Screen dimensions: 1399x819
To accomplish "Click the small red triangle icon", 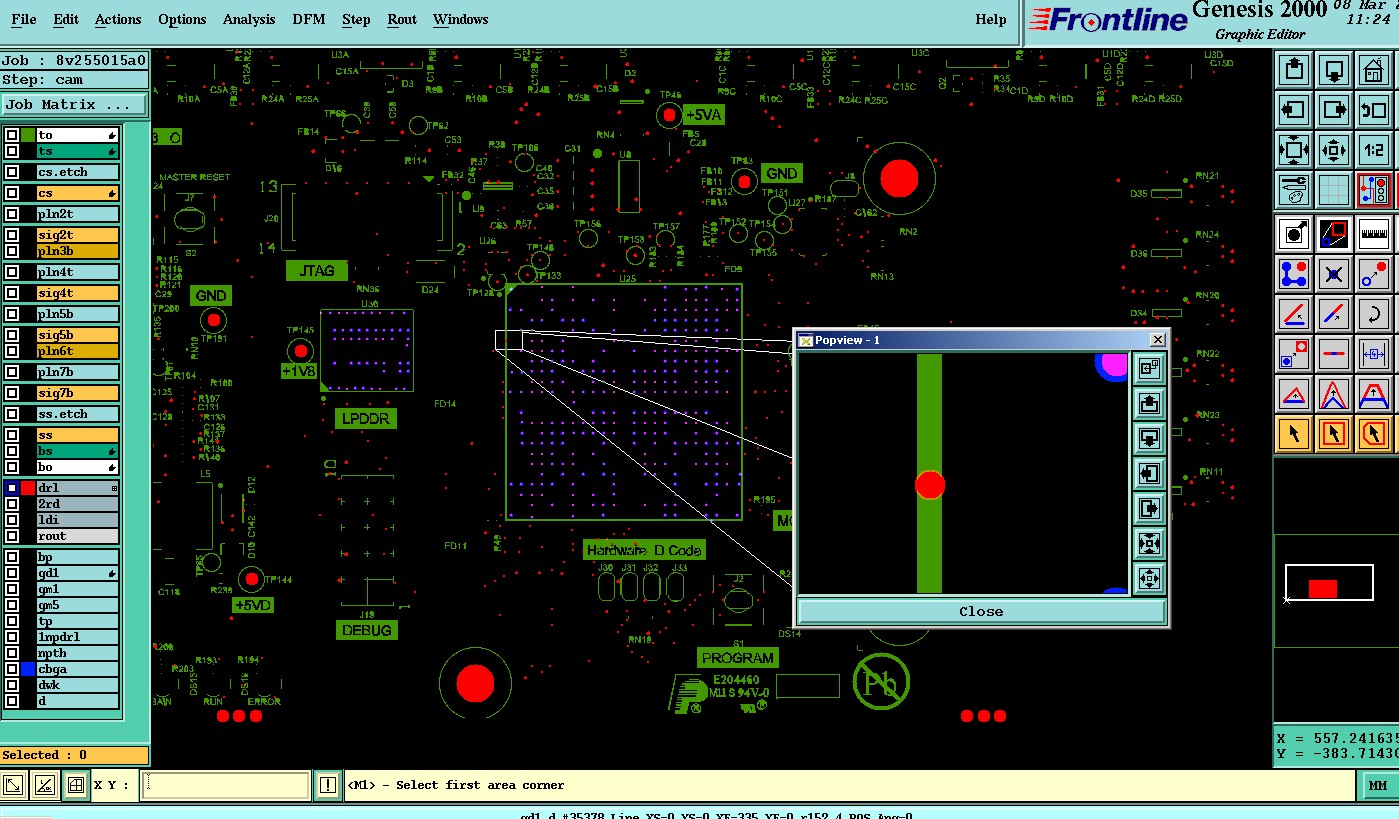I will pyautogui.click(x=1295, y=393).
